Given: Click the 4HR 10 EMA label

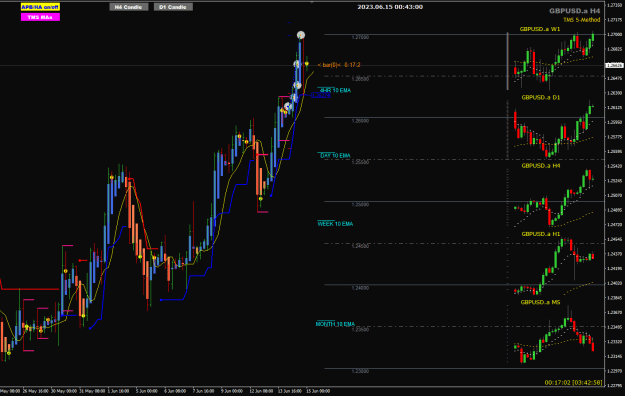Looking at the screenshot, I should pyautogui.click(x=335, y=91).
